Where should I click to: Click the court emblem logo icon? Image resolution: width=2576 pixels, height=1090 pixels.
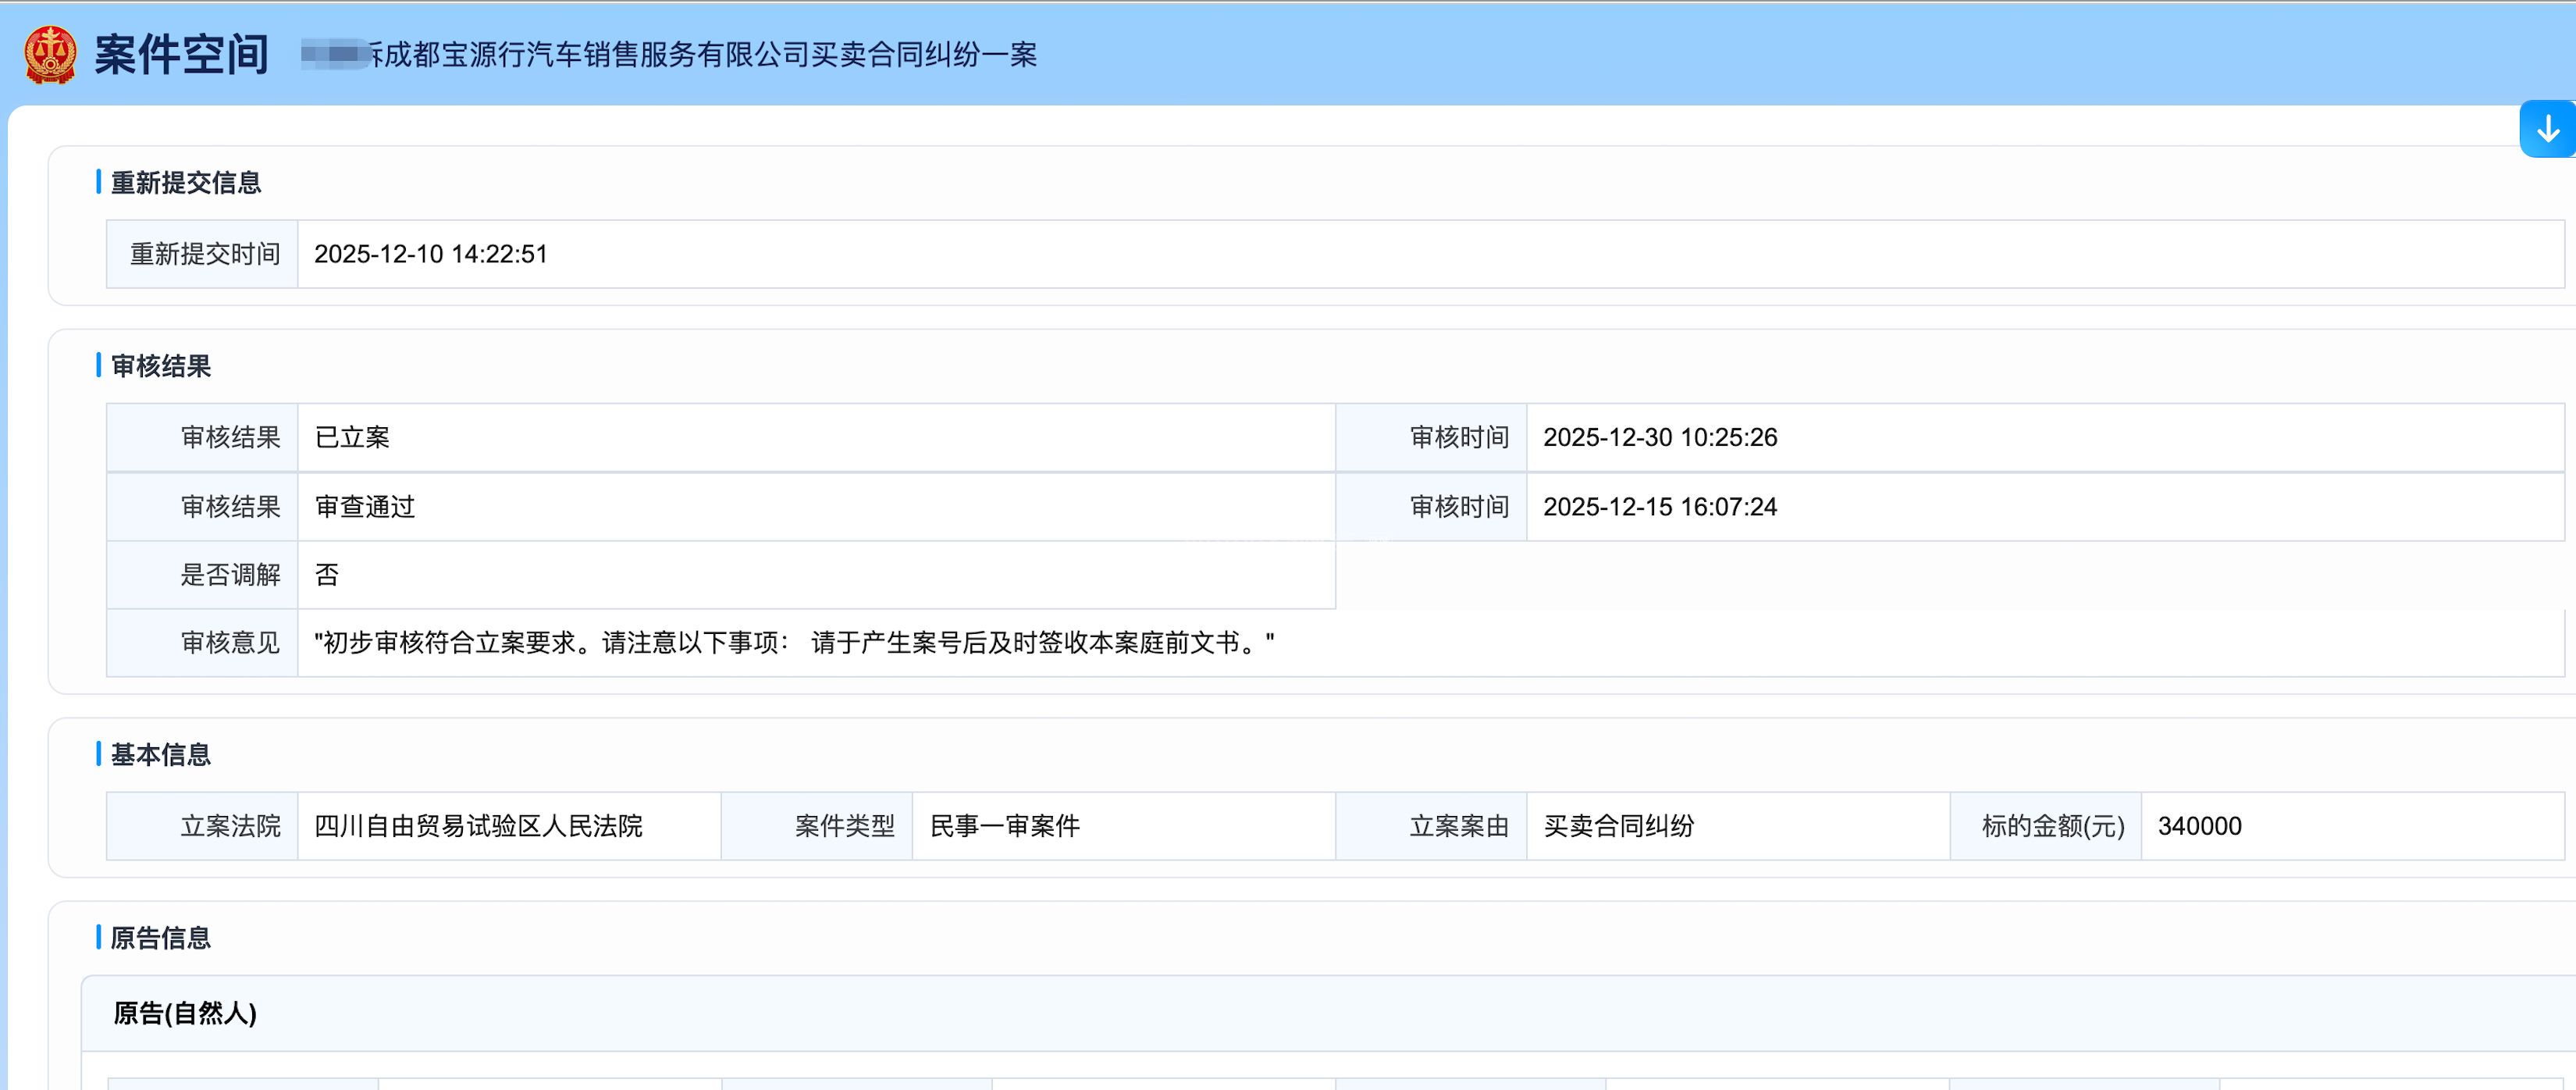coord(50,54)
